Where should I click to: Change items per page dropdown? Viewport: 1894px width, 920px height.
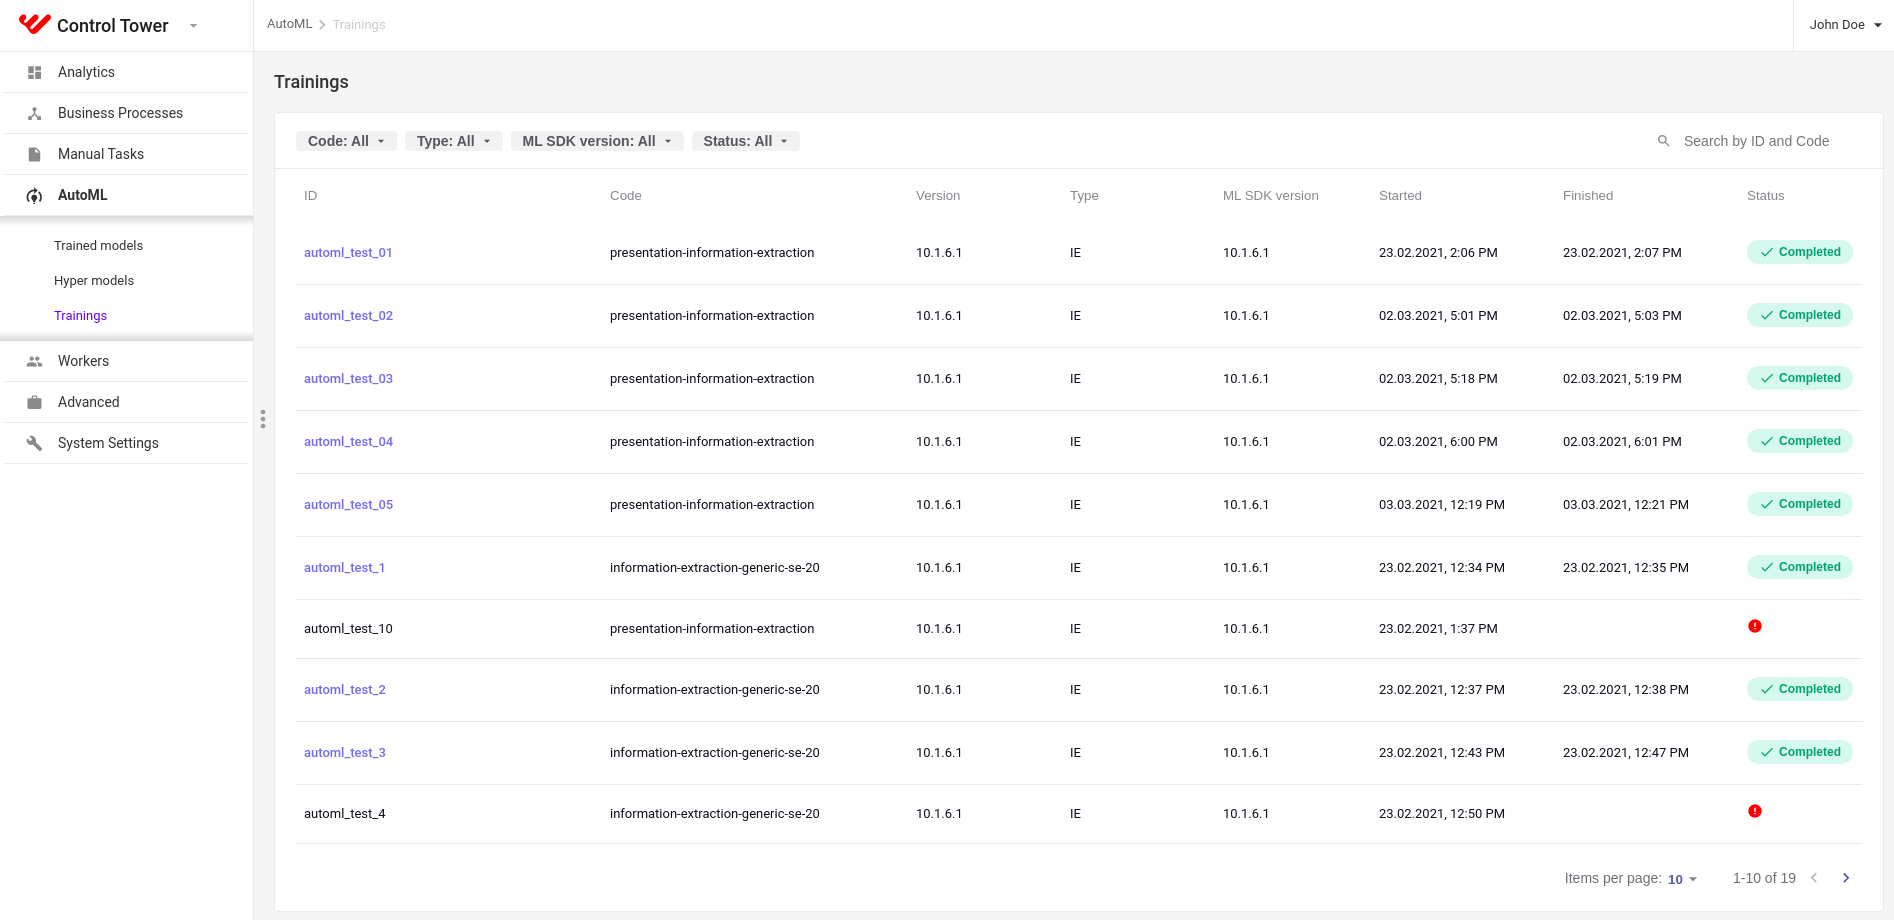[1682, 879]
